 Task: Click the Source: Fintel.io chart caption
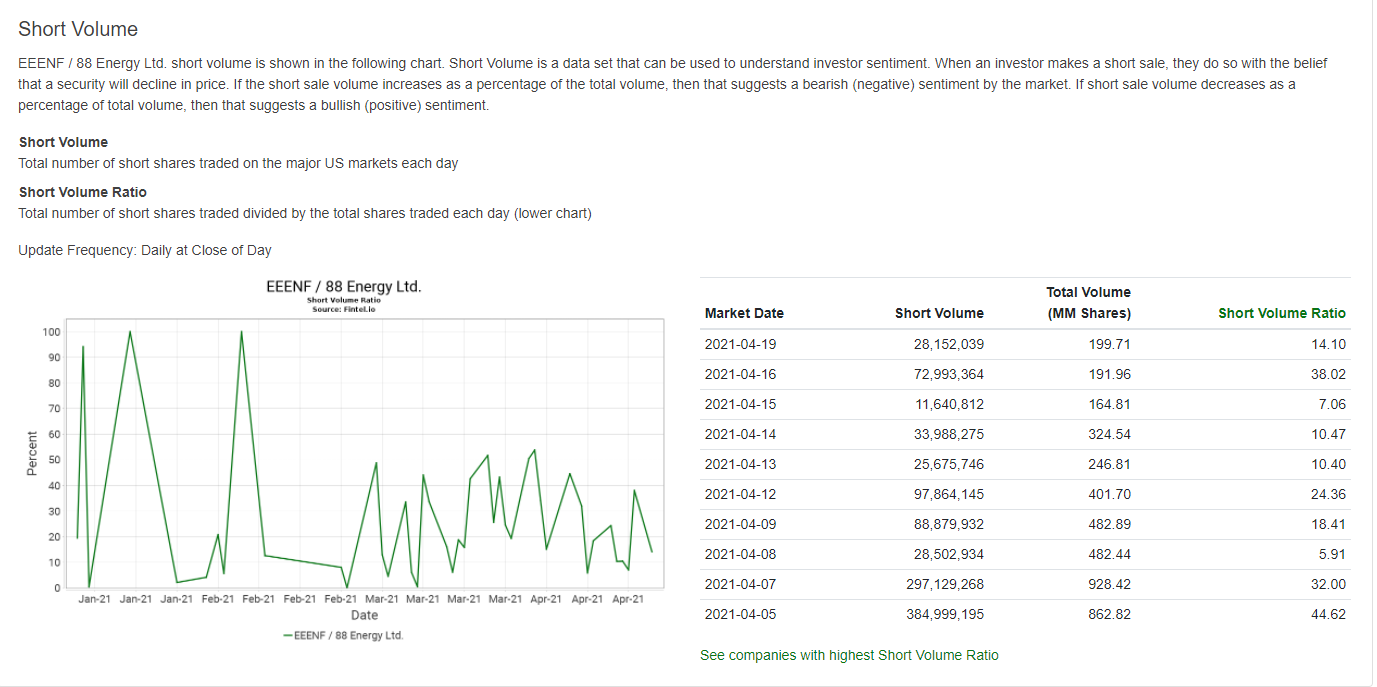[344, 309]
